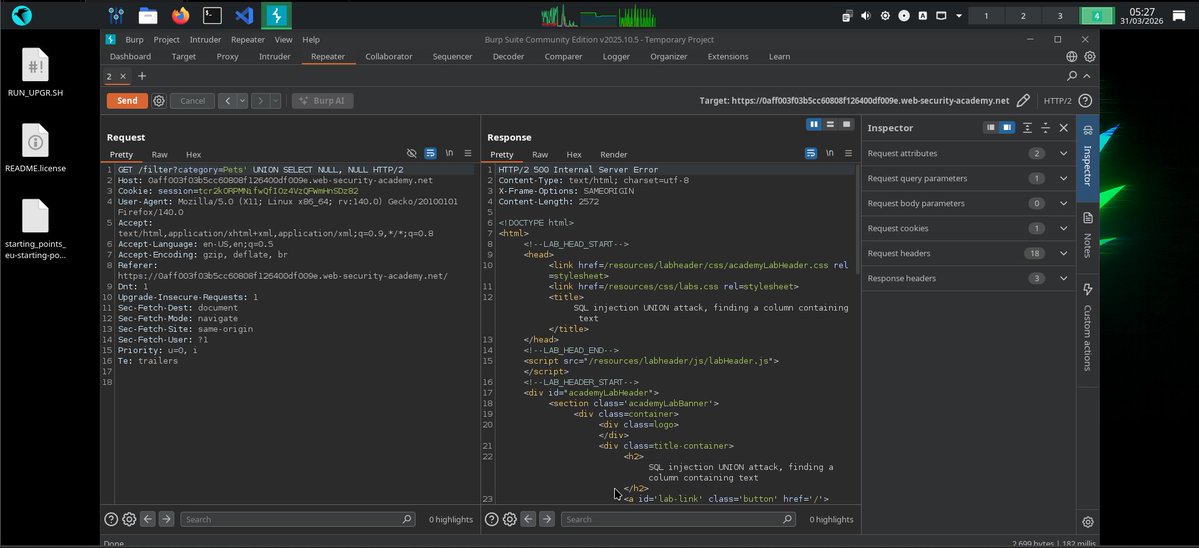Screen dimensions: 1199x548
Task: Open the Burp global settings gear
Action: pyautogui.click(x=1090, y=57)
